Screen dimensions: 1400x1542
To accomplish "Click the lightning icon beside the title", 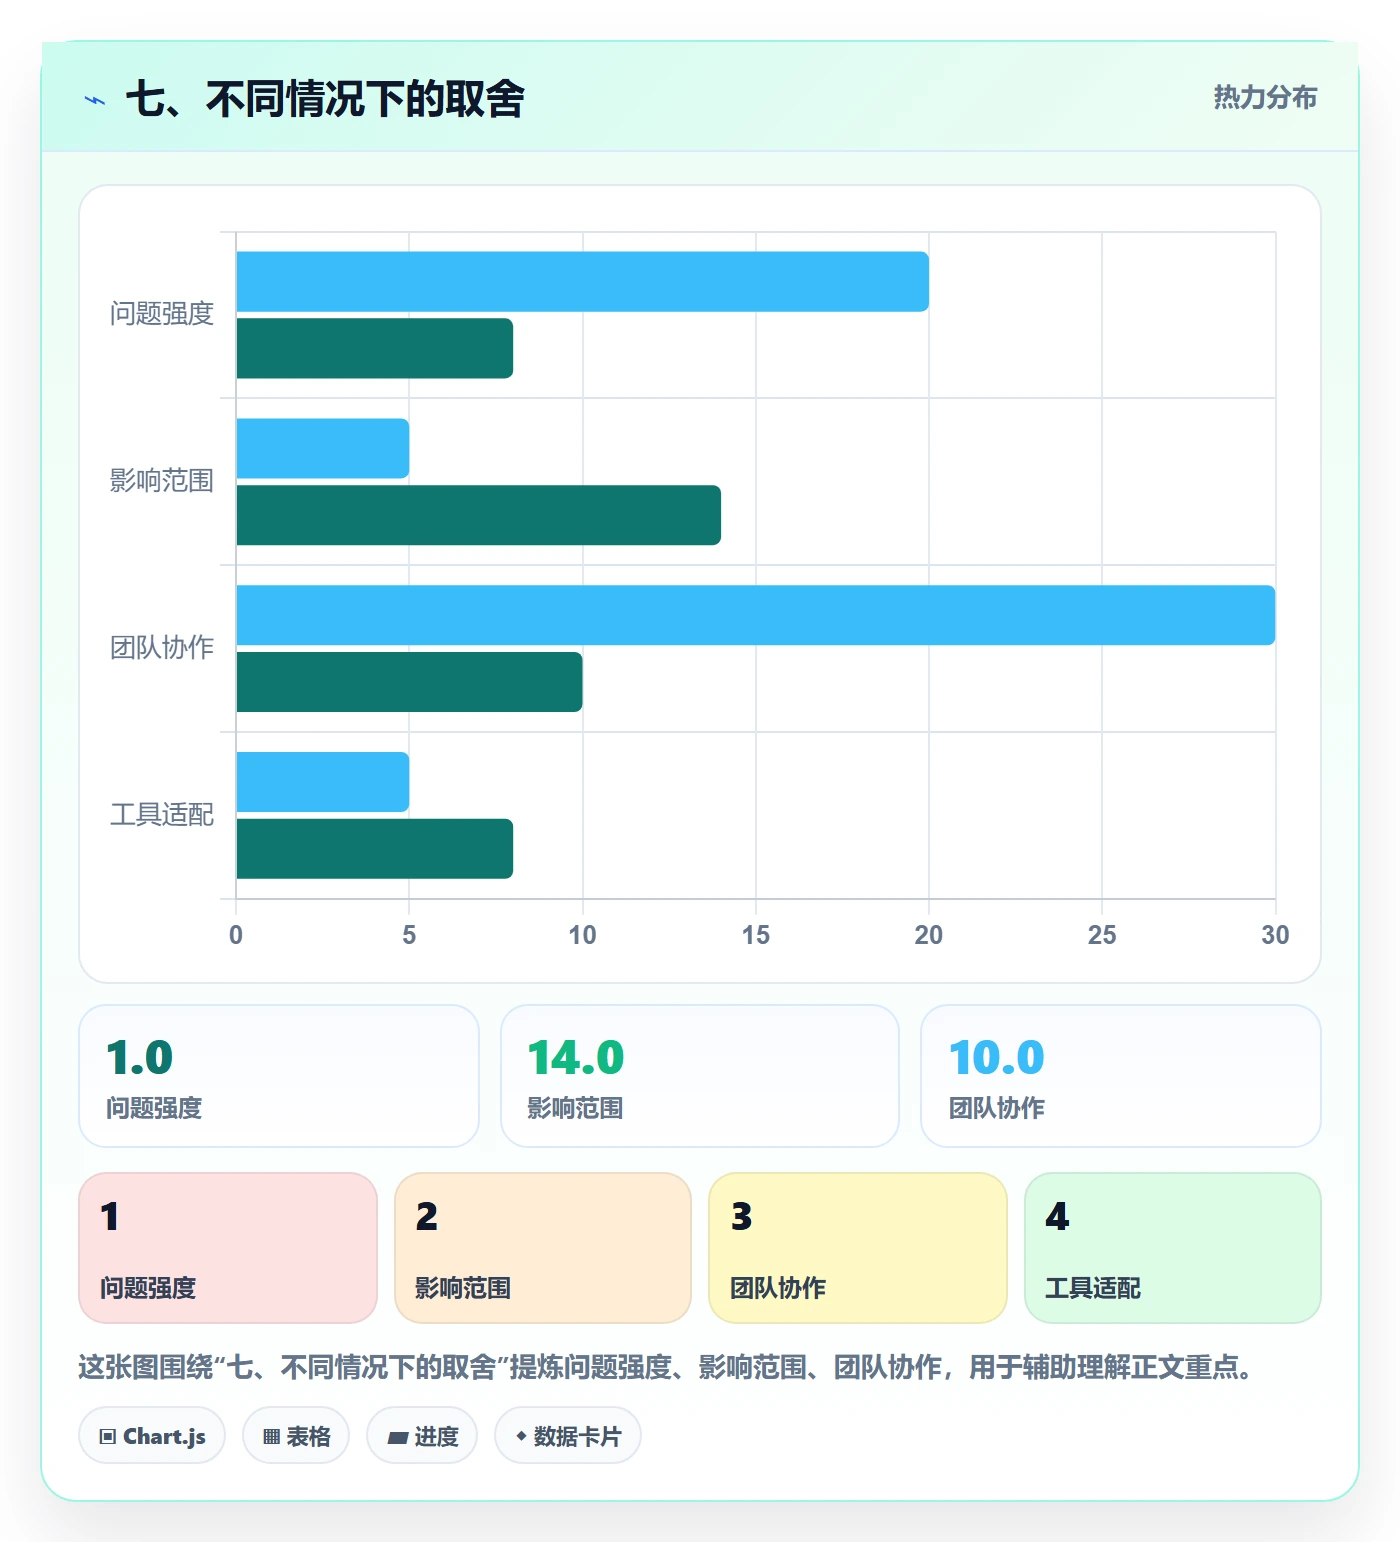I will pos(95,100).
